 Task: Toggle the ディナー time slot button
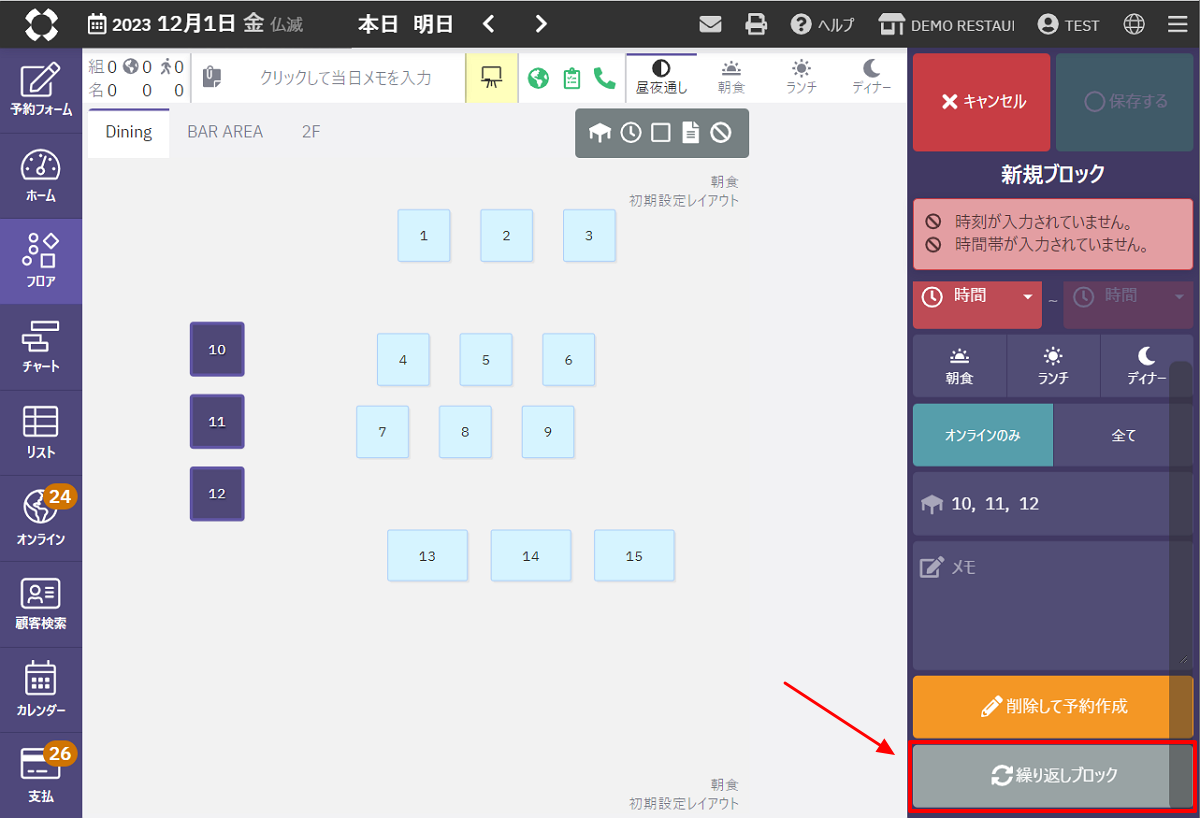click(1146, 366)
